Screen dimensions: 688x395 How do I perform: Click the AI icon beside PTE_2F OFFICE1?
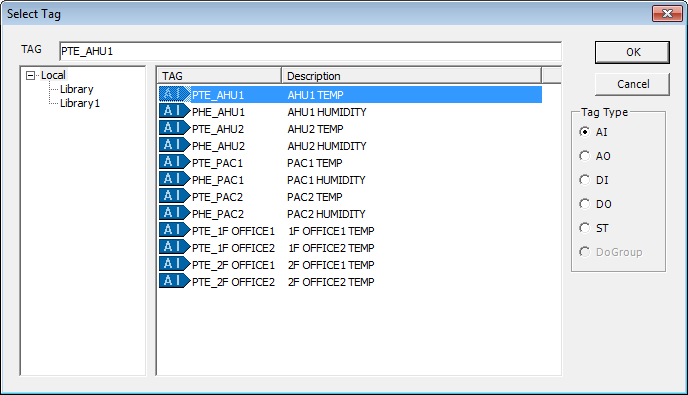(x=175, y=264)
